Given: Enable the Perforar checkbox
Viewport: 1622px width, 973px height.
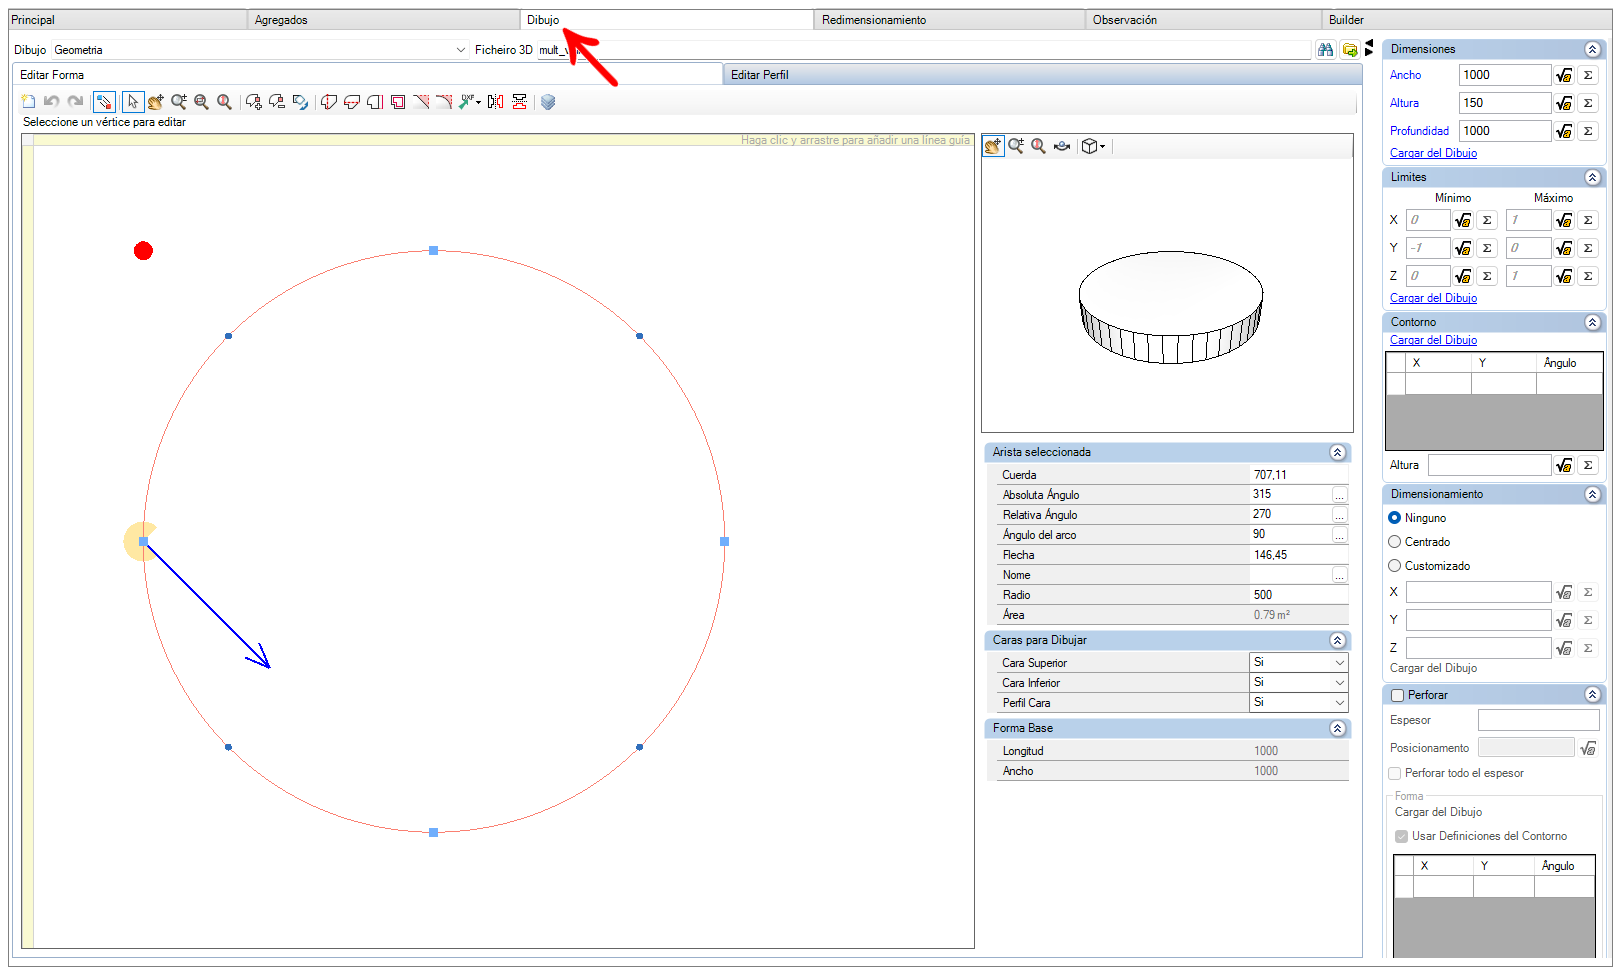Looking at the screenshot, I should point(1398,695).
